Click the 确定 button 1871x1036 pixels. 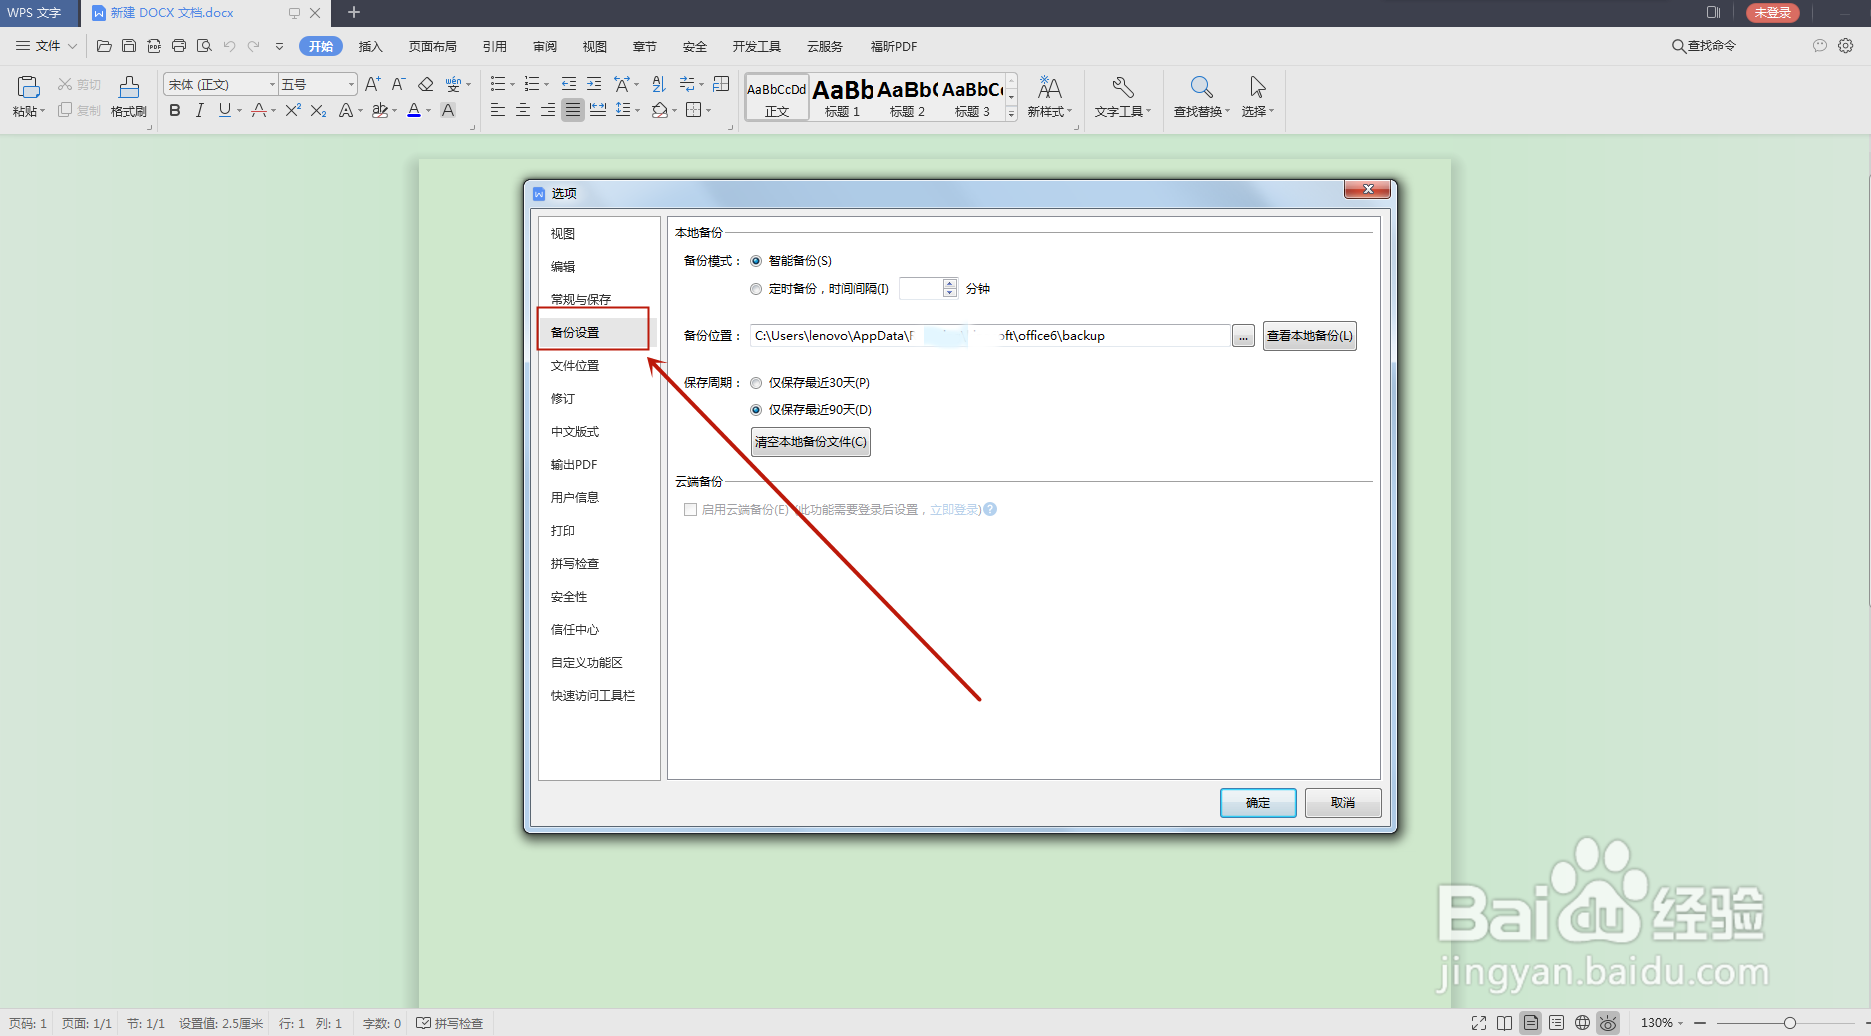(x=1258, y=803)
